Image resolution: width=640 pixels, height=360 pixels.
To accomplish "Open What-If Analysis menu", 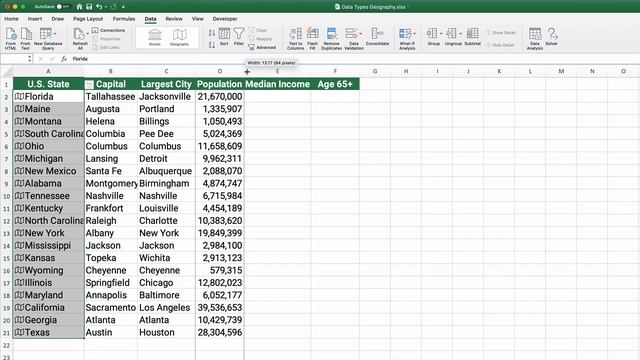I will coord(407,38).
